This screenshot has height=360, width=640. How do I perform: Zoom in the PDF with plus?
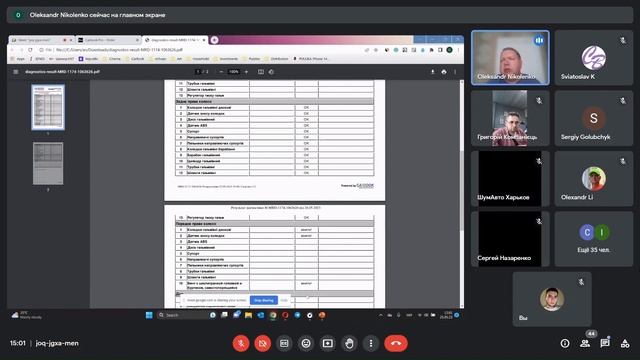[x=246, y=72]
